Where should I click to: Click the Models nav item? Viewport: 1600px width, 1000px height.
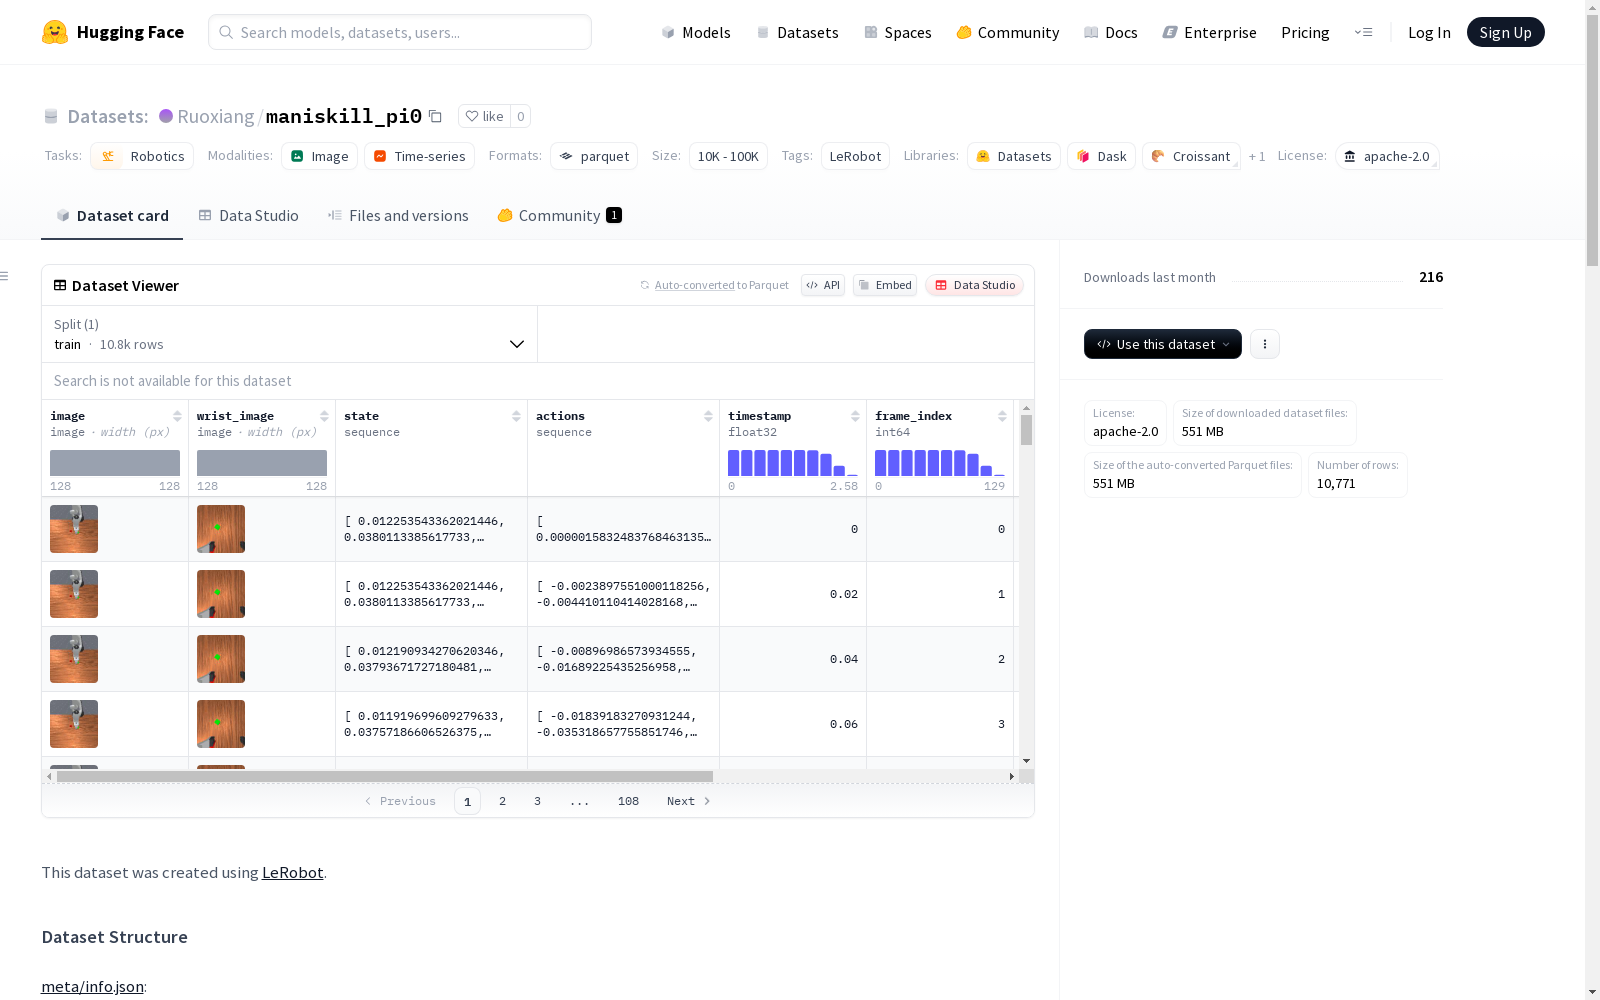[696, 32]
